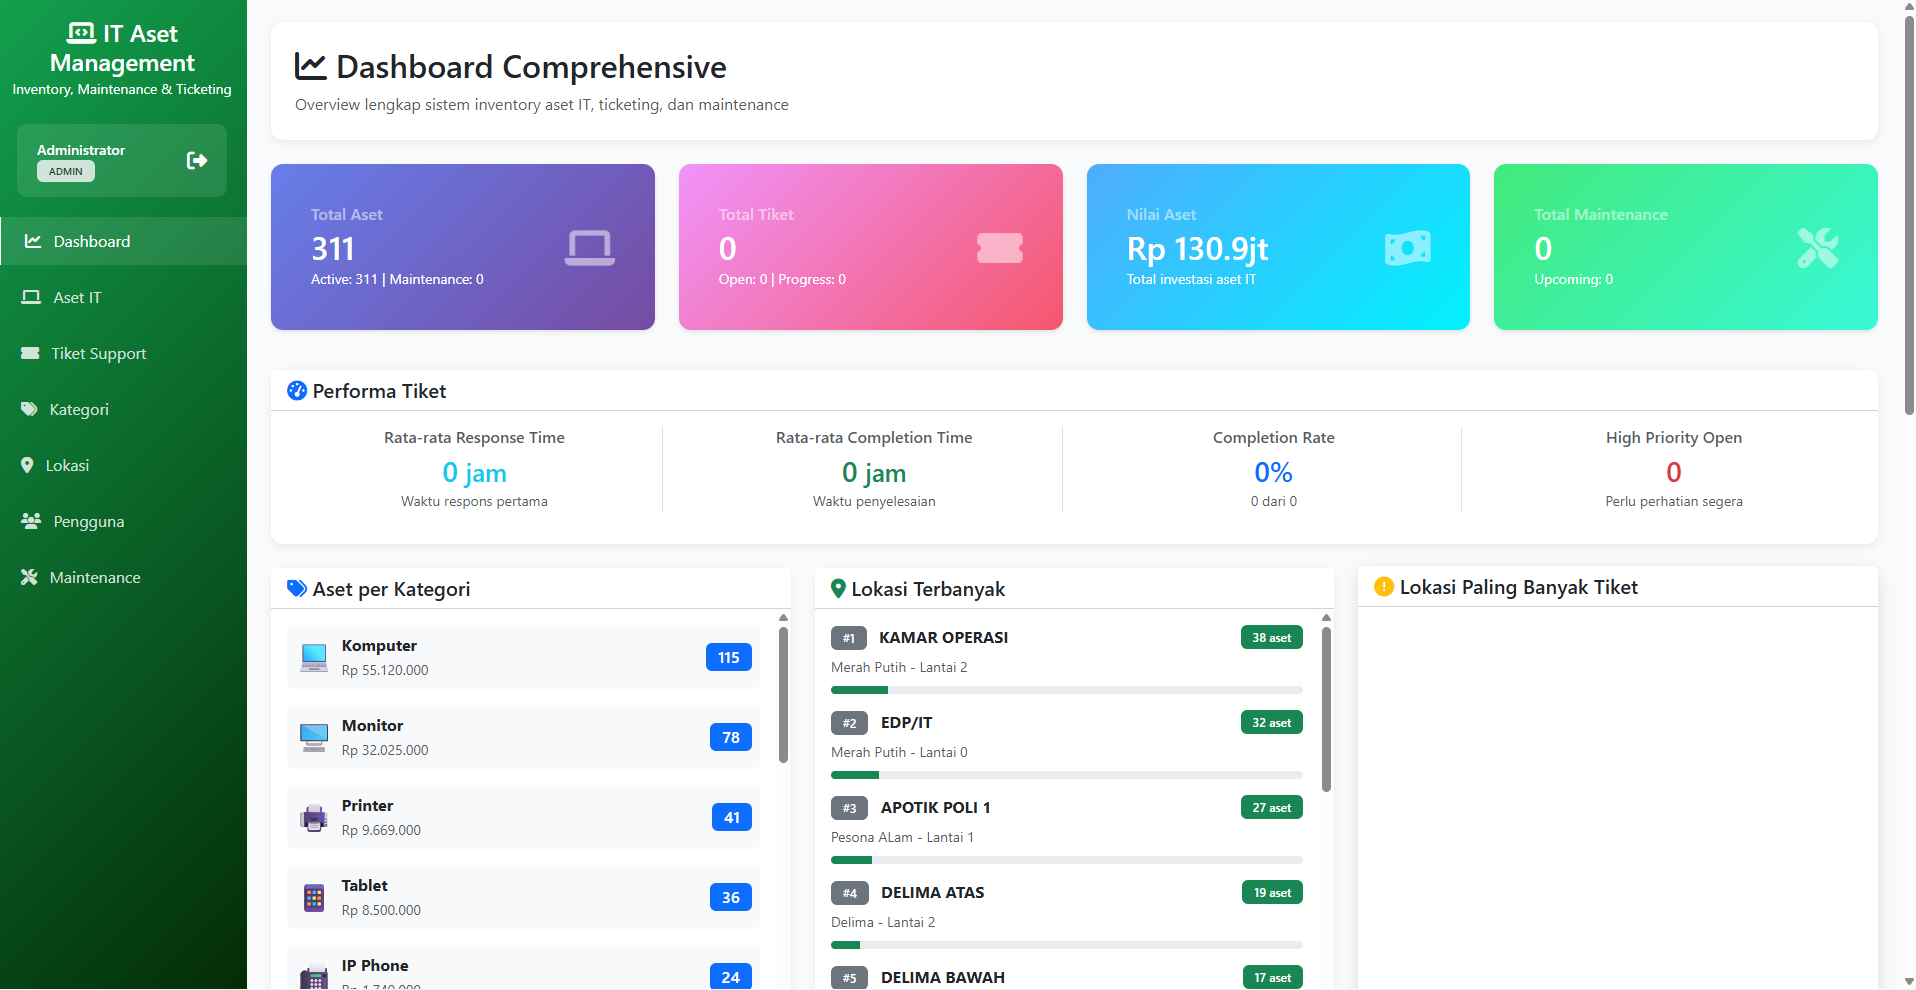This screenshot has width=1916, height=990.
Task: Click the laptop icon in Total Aset card
Action: tap(589, 248)
